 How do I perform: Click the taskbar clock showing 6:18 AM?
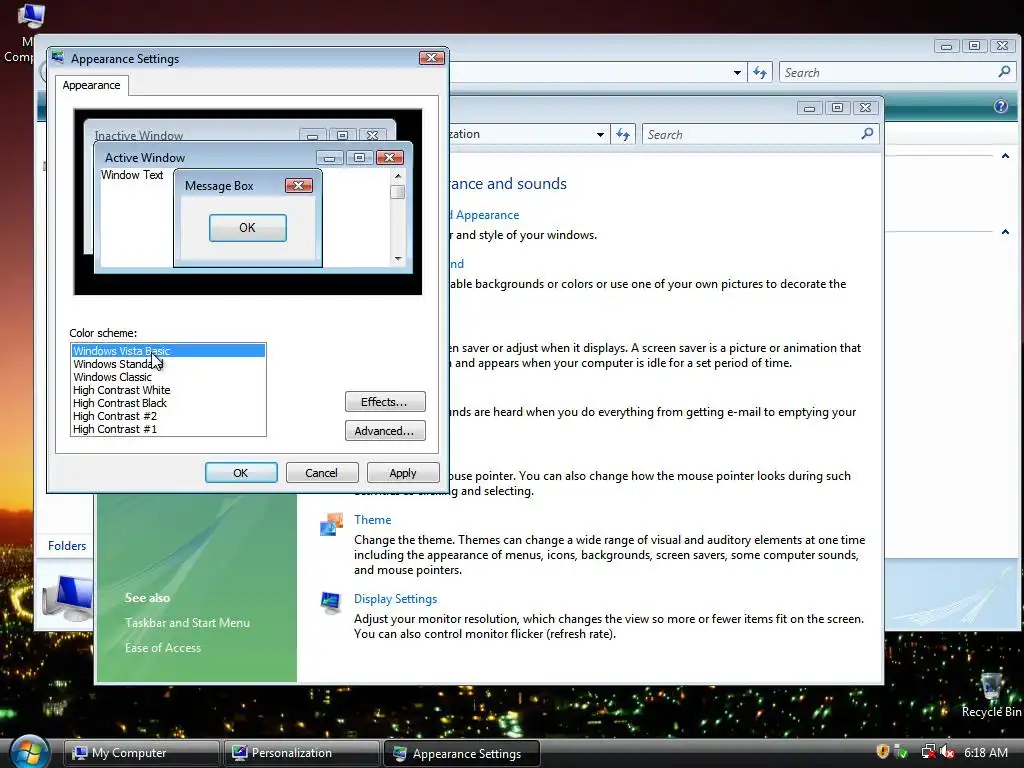click(x=986, y=752)
